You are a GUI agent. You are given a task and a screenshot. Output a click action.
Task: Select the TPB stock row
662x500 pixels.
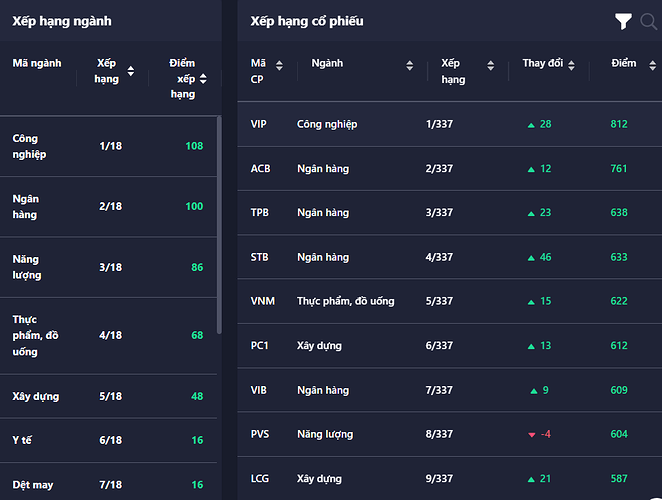[449, 213]
